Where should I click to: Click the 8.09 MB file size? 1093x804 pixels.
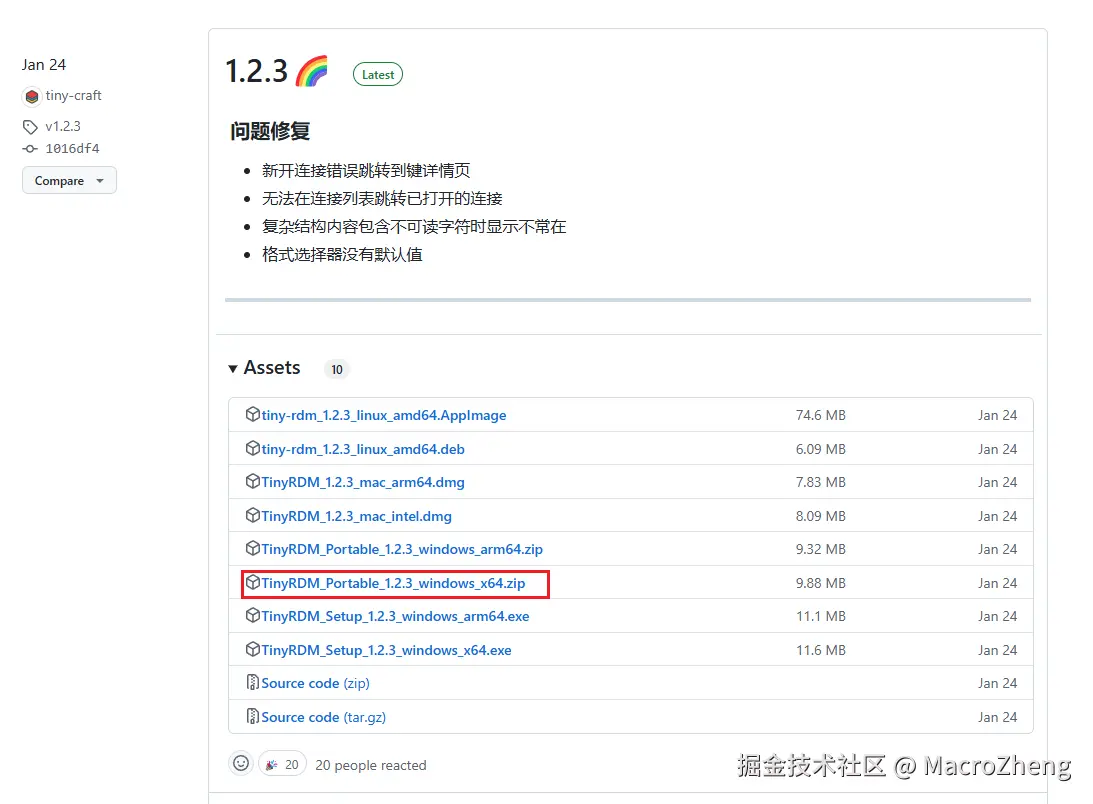(820, 516)
